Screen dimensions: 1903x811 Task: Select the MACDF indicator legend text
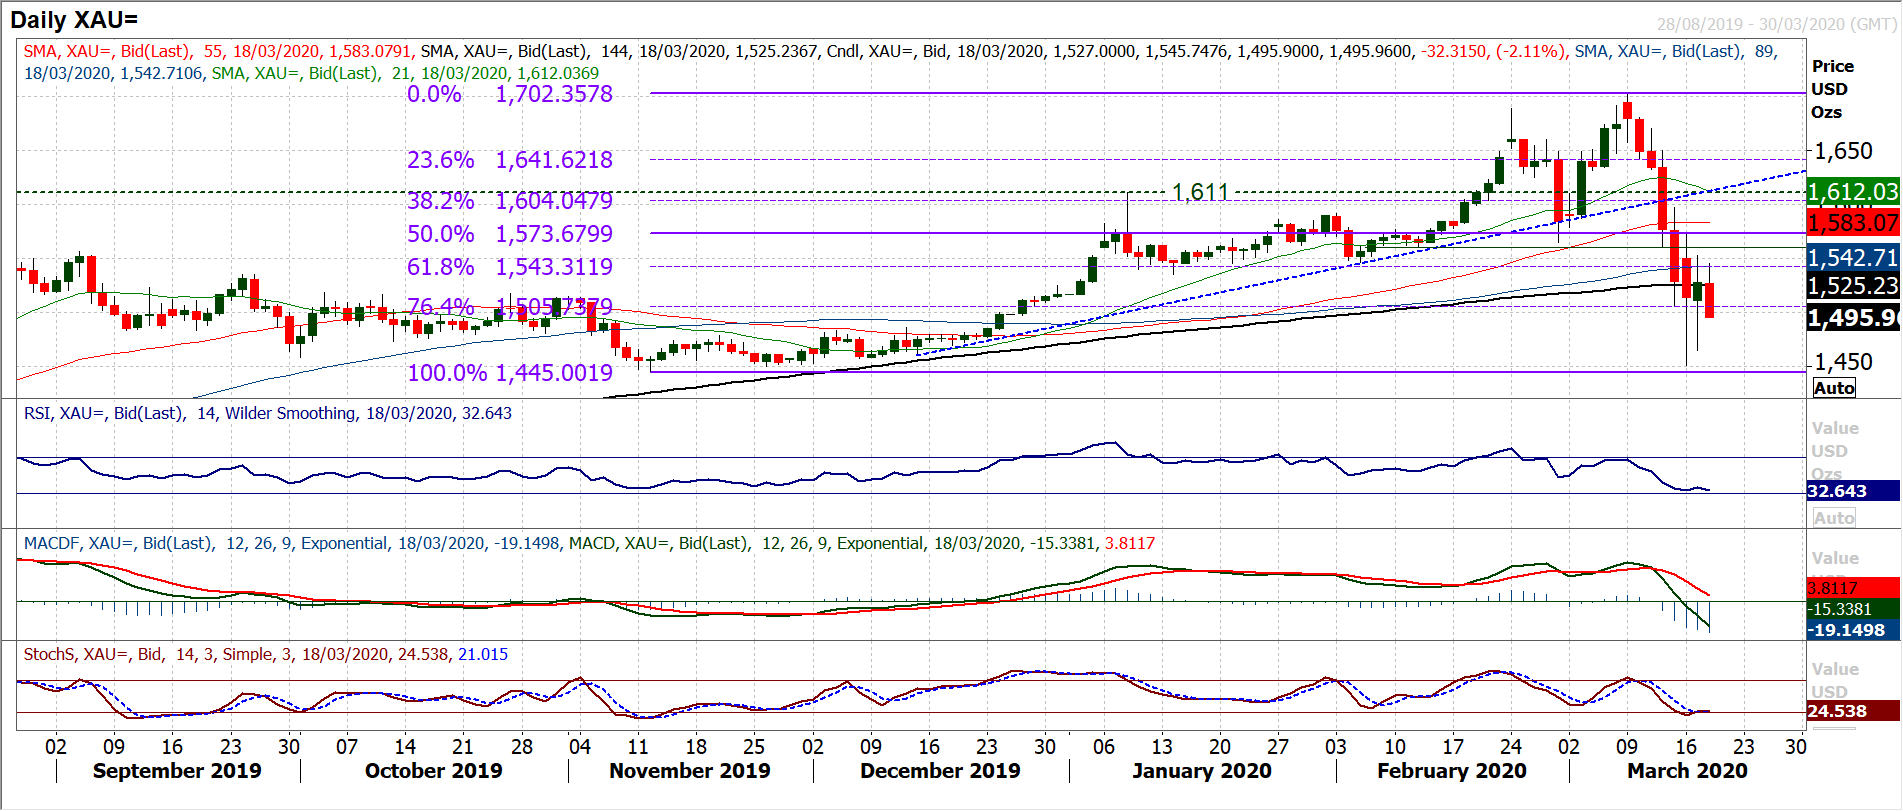[292, 543]
